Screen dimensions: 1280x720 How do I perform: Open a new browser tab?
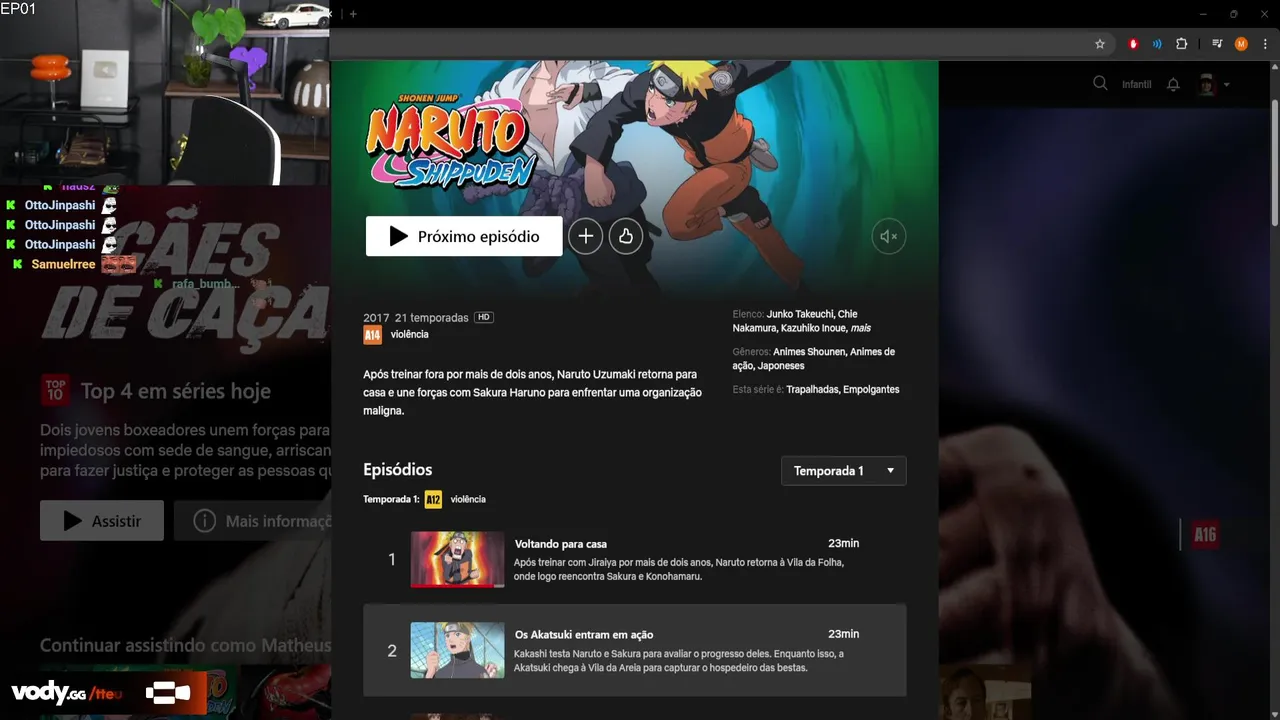click(x=353, y=14)
